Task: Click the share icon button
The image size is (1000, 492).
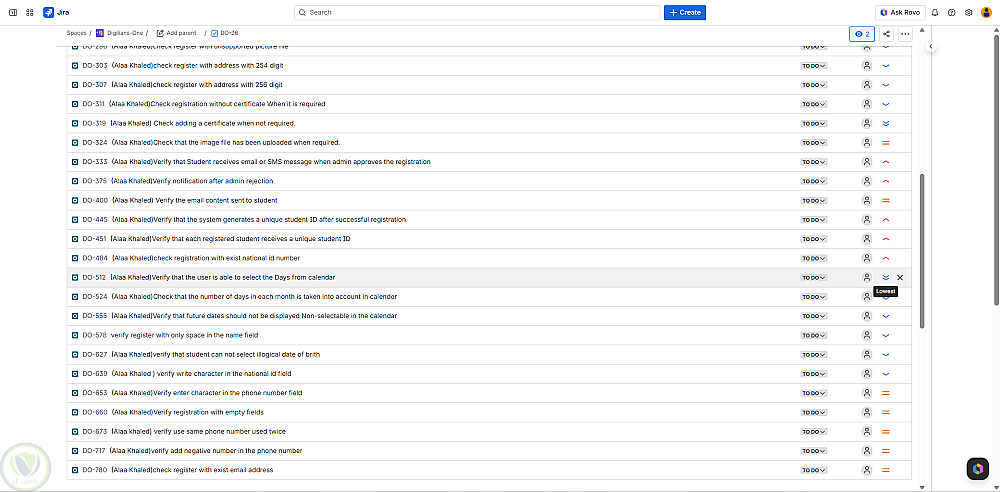Action: point(887,34)
